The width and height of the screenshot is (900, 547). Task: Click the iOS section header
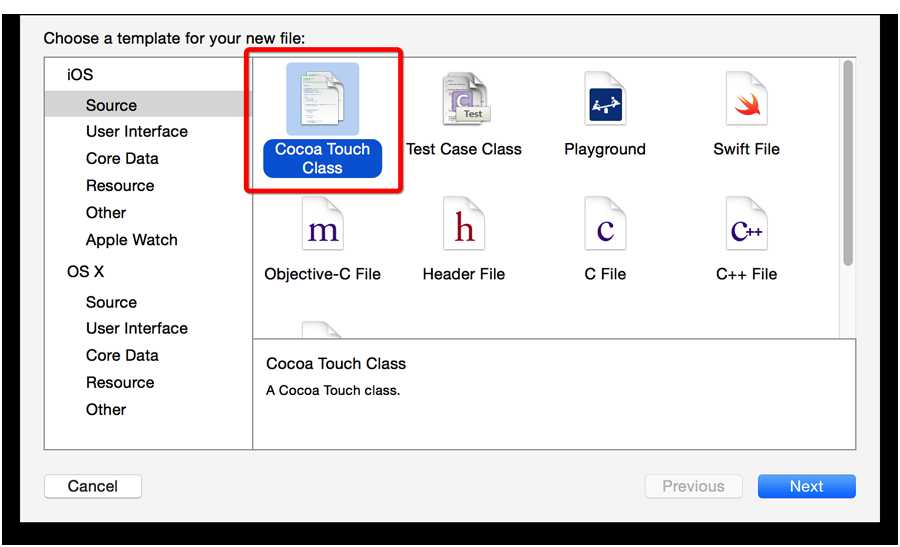point(80,75)
